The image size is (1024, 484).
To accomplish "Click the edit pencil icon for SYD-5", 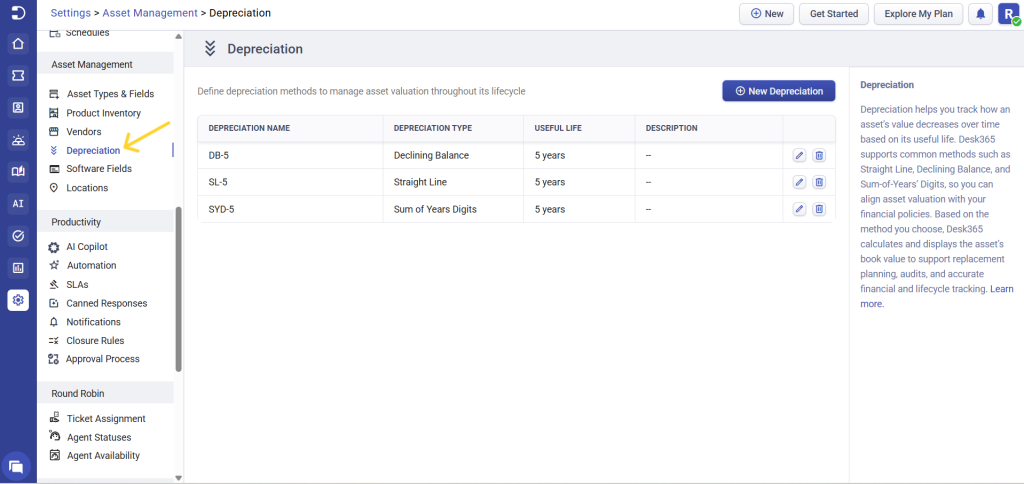I will 799,209.
